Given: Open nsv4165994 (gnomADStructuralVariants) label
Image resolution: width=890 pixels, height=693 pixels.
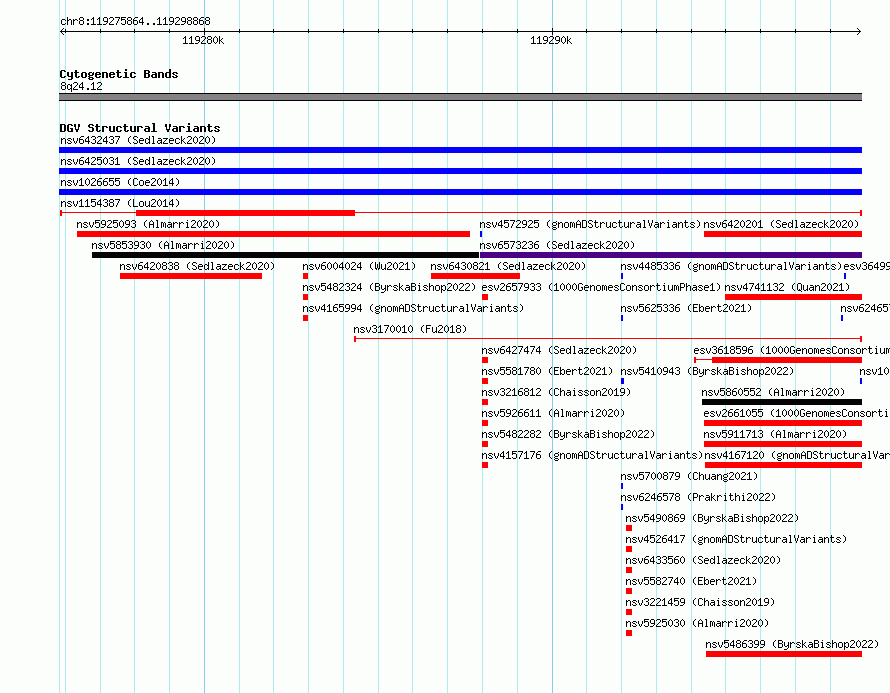Looking at the screenshot, I should [413, 308].
